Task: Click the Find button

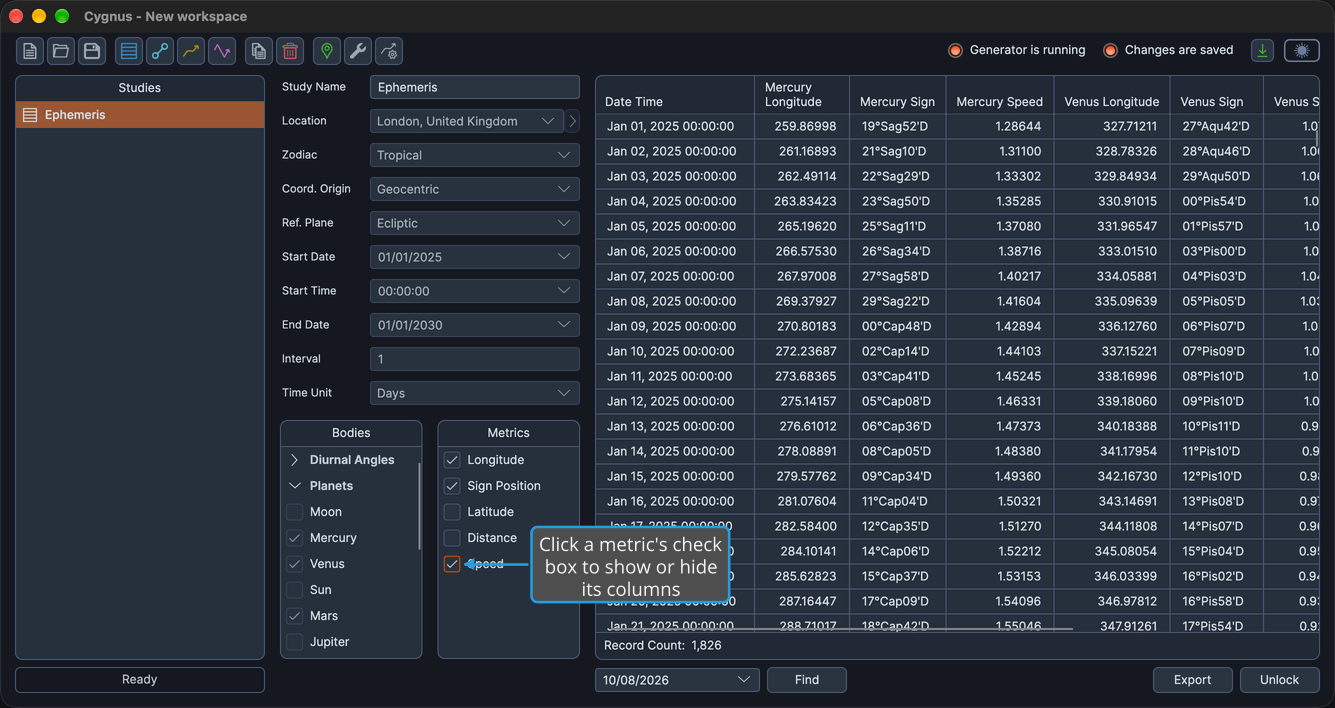Action: tap(807, 680)
